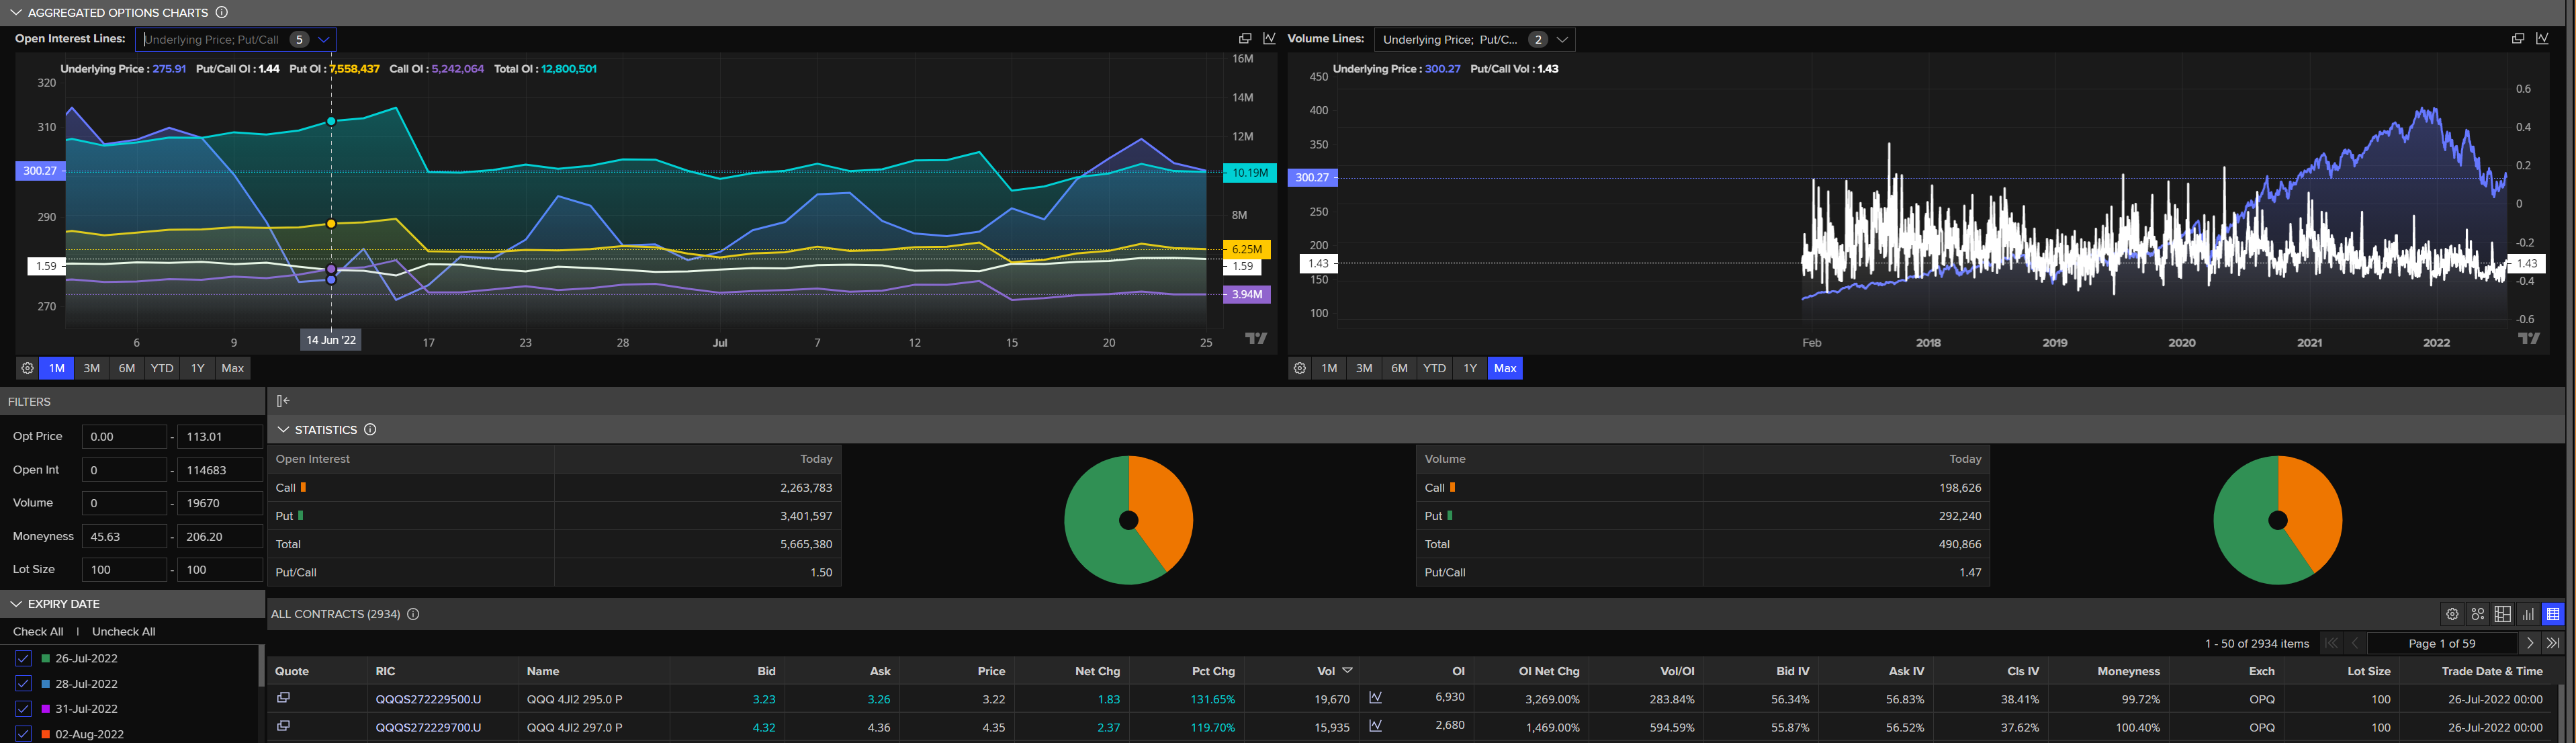This screenshot has width=2576, height=743.
Task: Pop out the Open Interest chart window
Action: click(1245, 39)
